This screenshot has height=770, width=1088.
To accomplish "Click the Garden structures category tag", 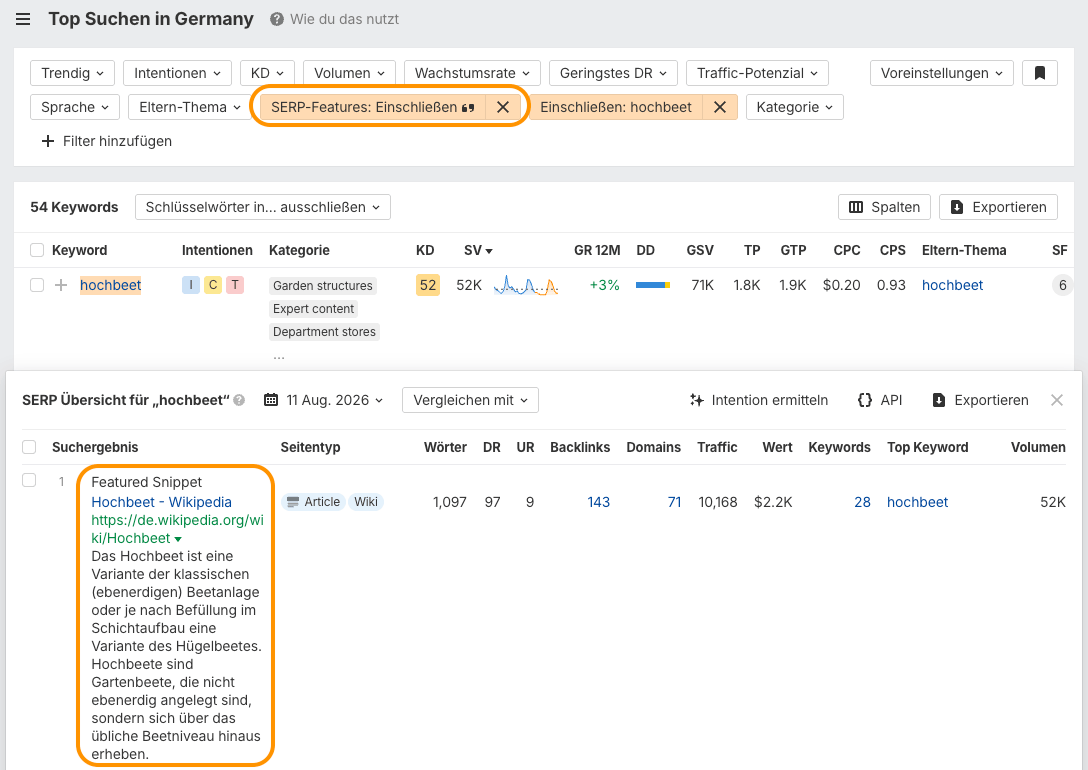I will tap(323, 286).
